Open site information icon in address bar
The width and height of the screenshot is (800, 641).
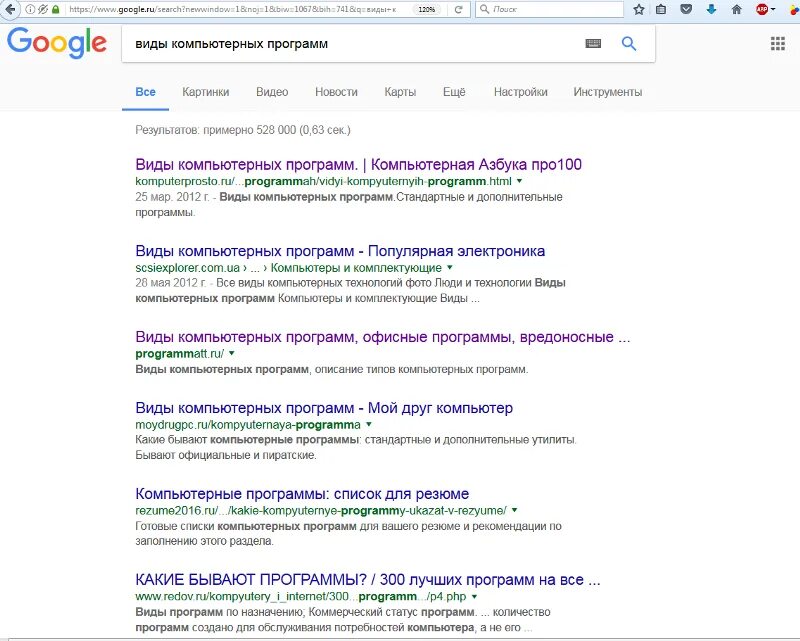[x=30, y=9]
